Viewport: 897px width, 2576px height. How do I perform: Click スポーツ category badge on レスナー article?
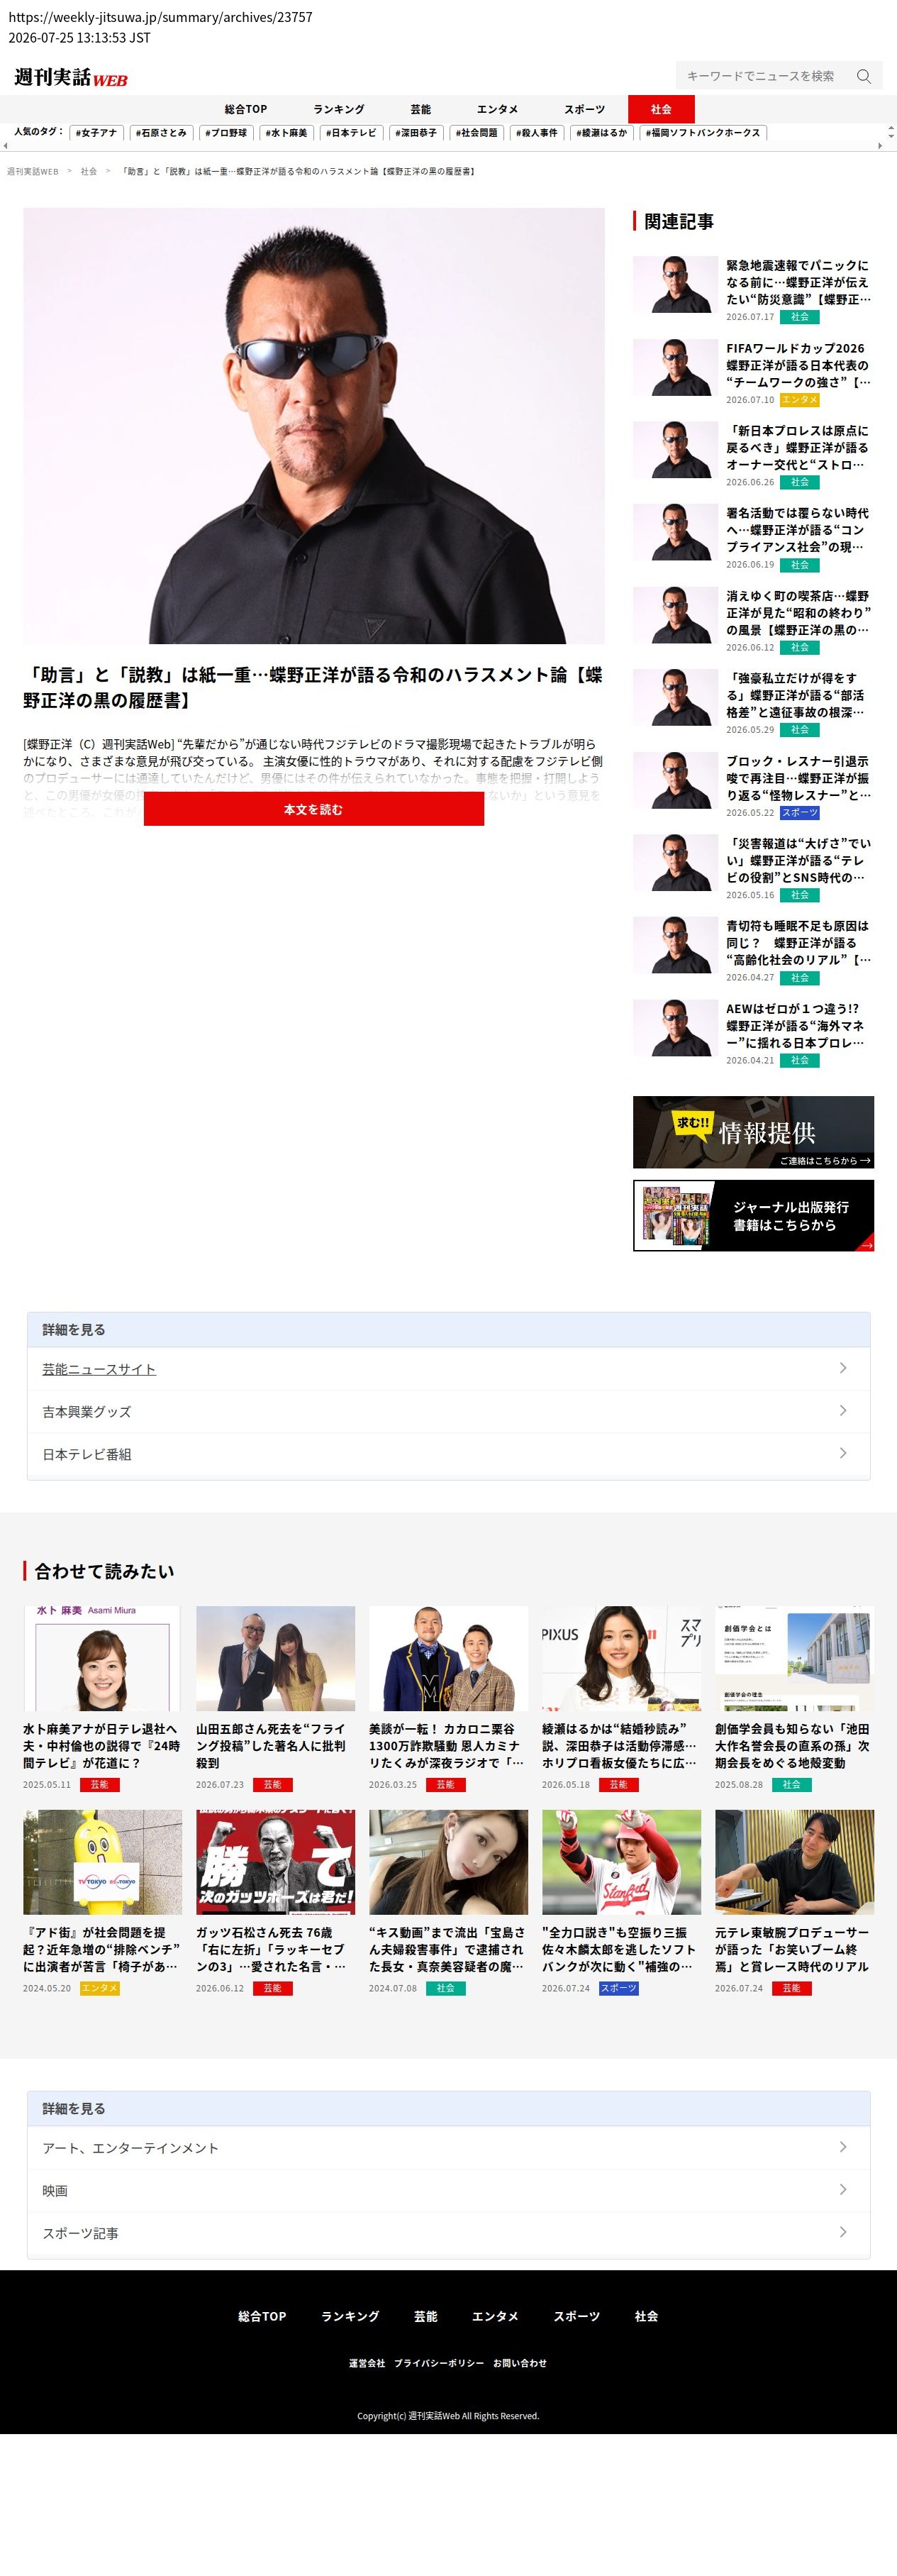click(x=799, y=813)
